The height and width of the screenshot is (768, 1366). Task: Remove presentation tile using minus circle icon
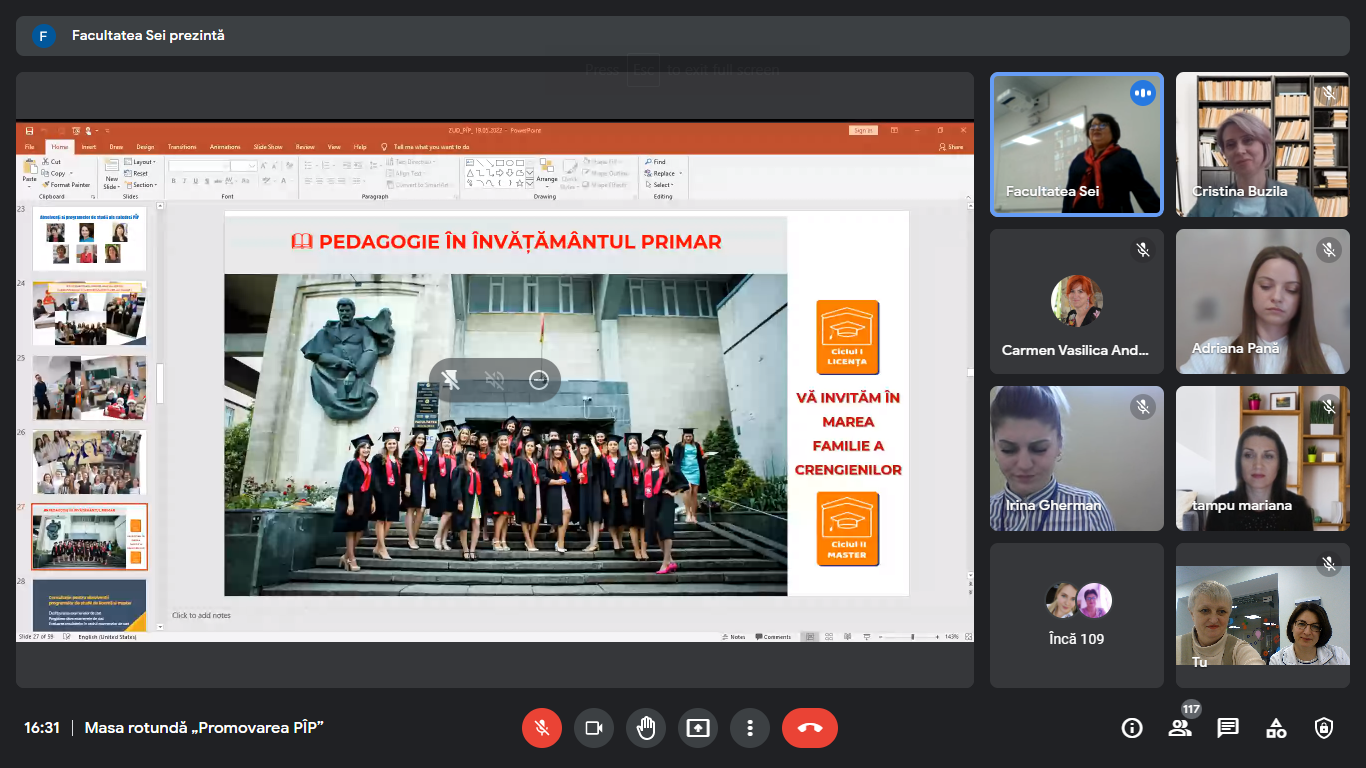click(539, 380)
